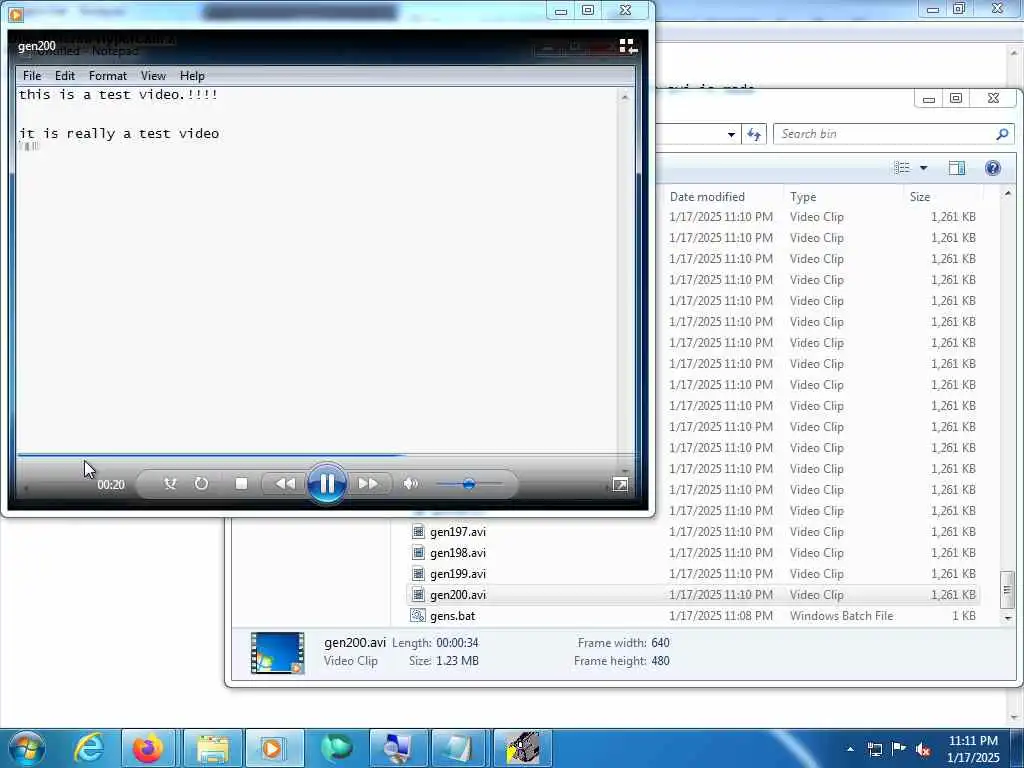
Task: Click the file list scrollbar thumb
Action: pyautogui.click(x=1008, y=589)
